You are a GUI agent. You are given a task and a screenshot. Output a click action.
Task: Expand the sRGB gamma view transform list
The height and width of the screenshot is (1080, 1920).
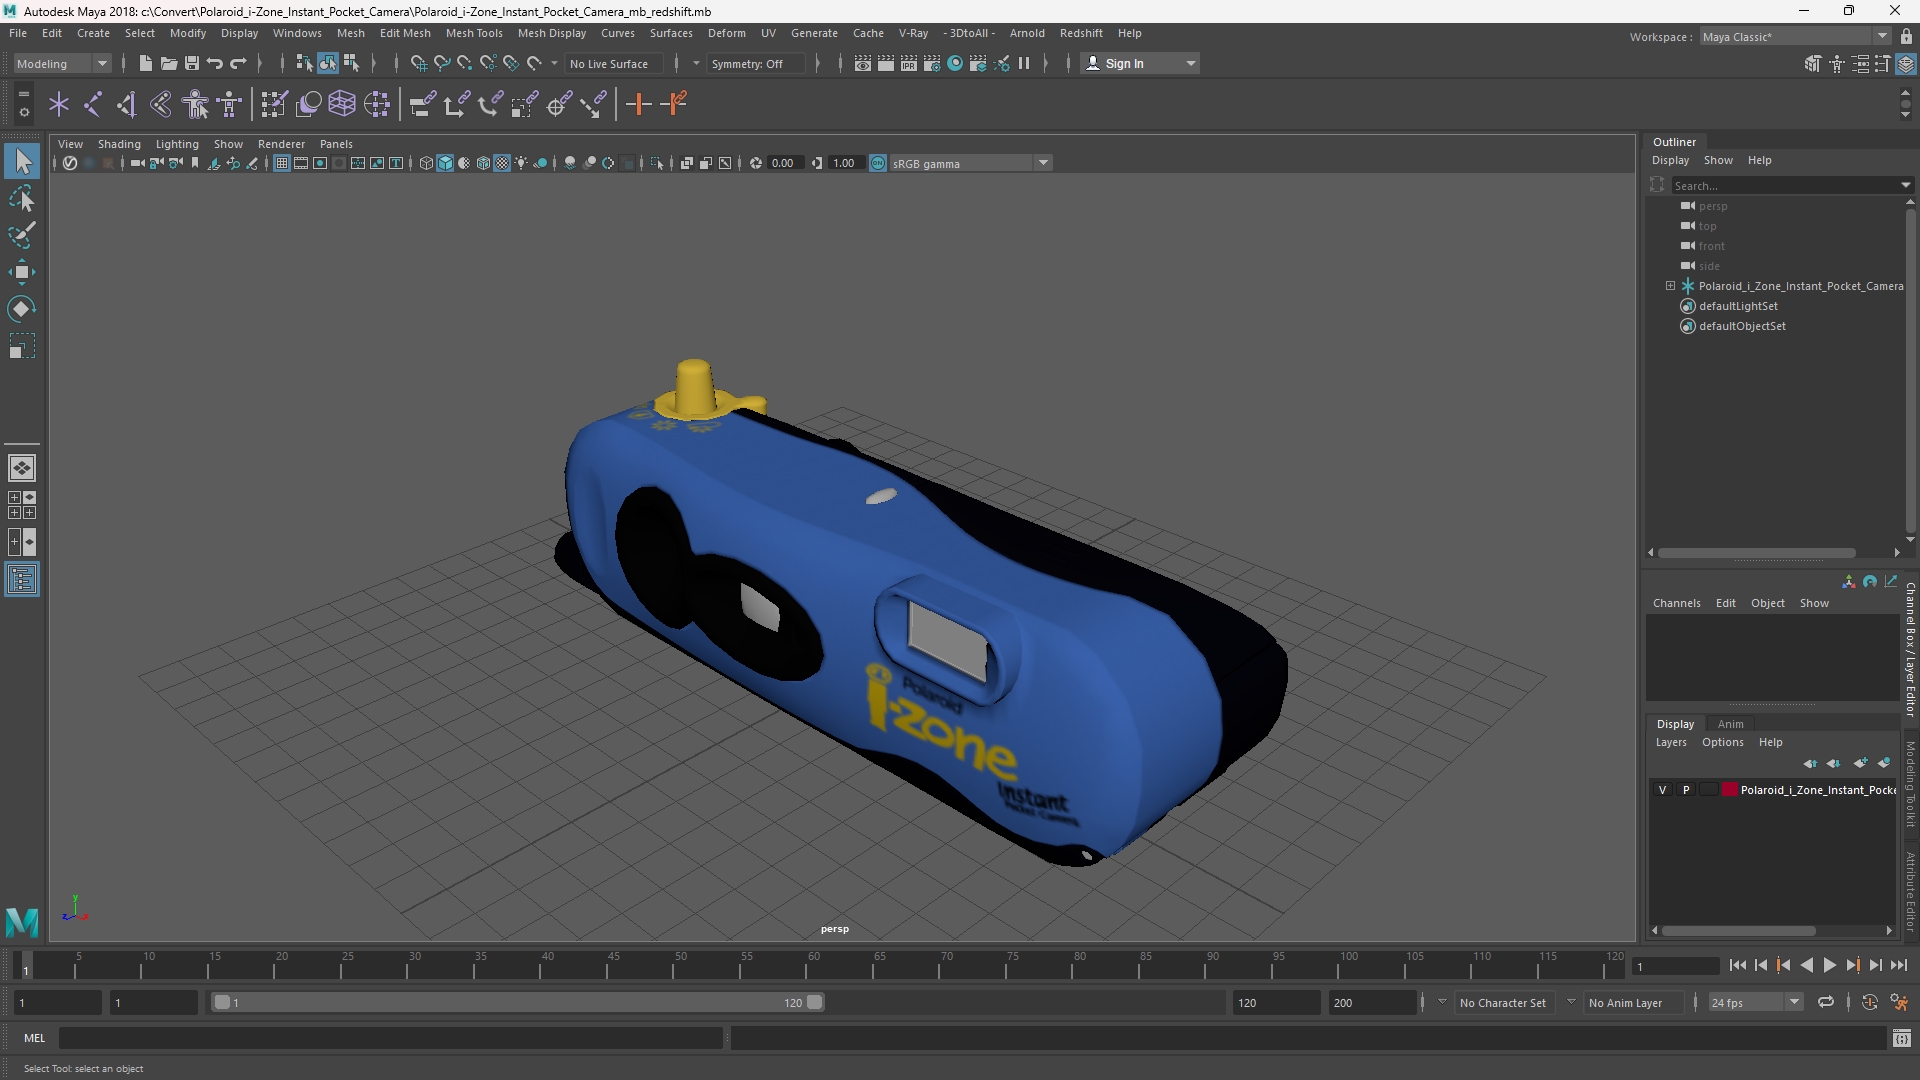[1043, 163]
